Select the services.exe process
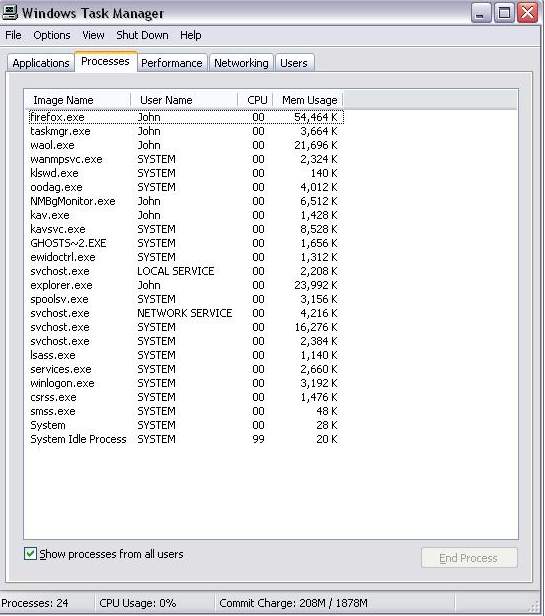Screen dimensions: 545x616 186,370
